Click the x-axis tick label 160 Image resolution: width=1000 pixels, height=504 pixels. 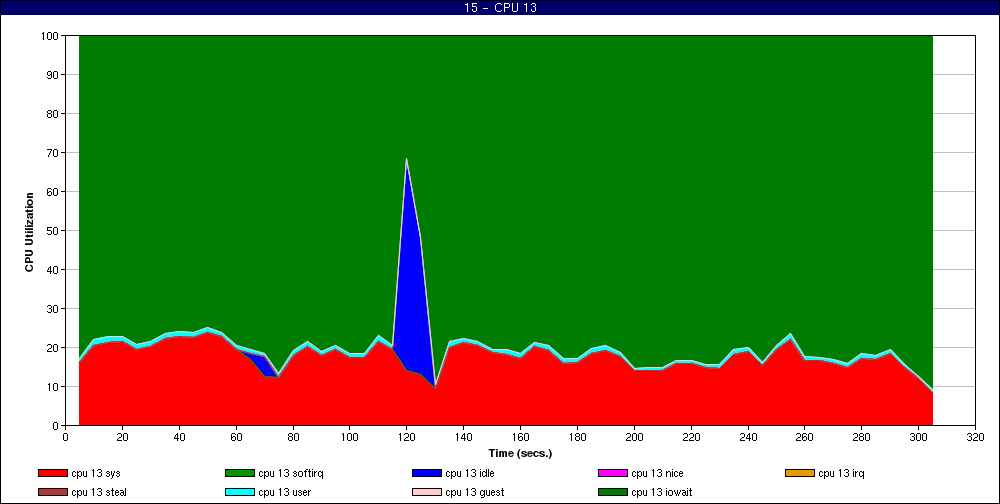click(520, 438)
